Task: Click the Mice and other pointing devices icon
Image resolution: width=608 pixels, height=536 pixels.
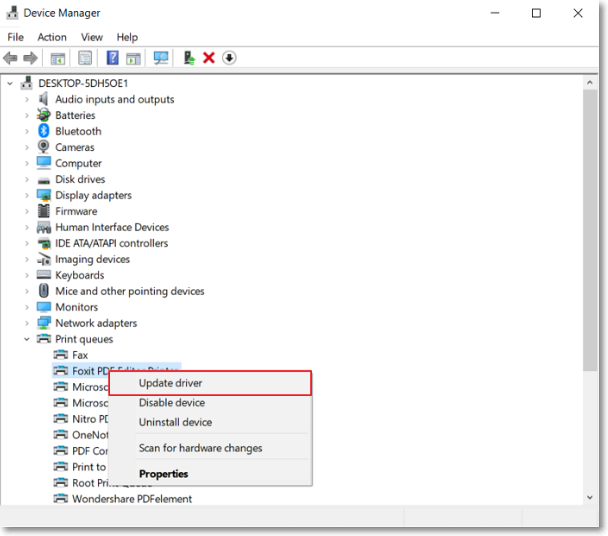Action: (43, 291)
